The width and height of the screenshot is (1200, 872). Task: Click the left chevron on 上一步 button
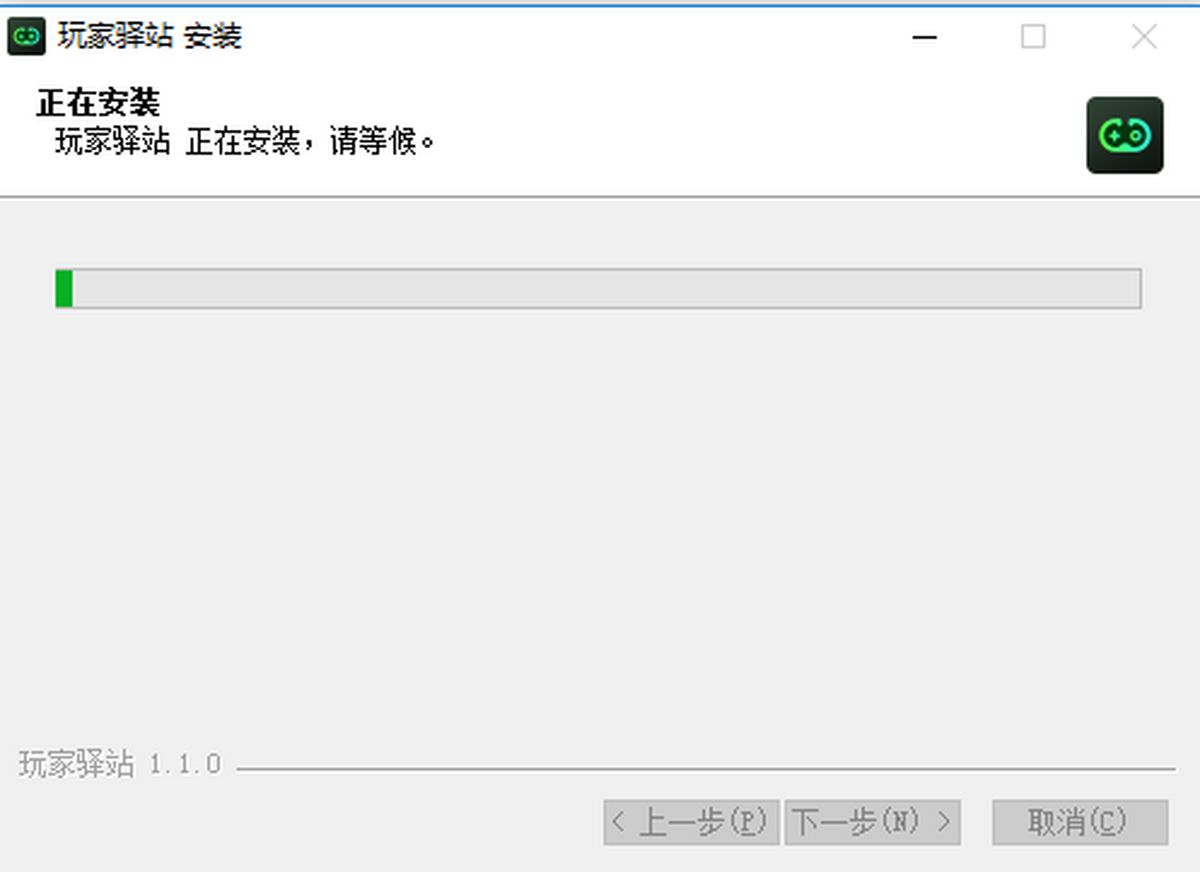[x=618, y=822]
